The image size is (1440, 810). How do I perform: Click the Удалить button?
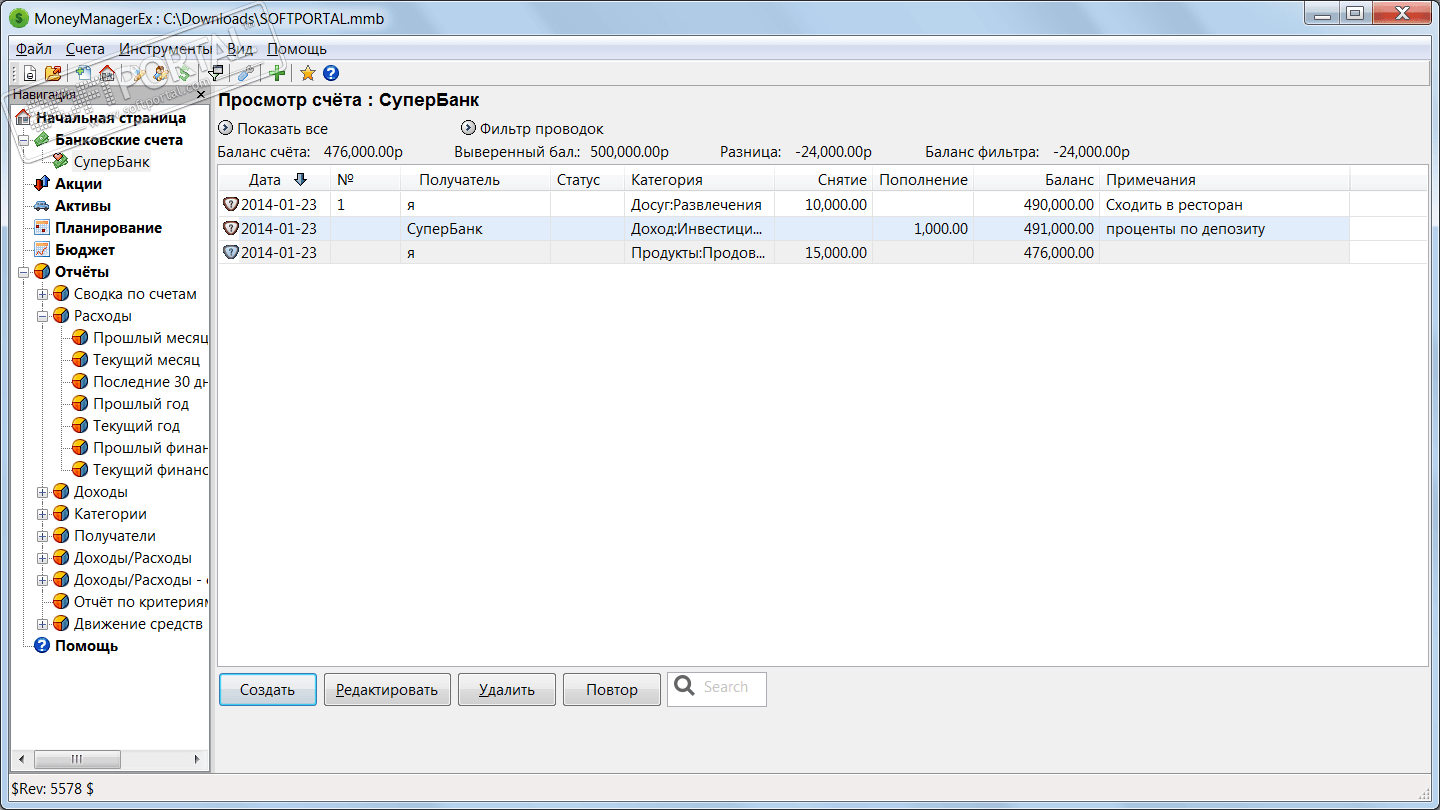coord(507,690)
